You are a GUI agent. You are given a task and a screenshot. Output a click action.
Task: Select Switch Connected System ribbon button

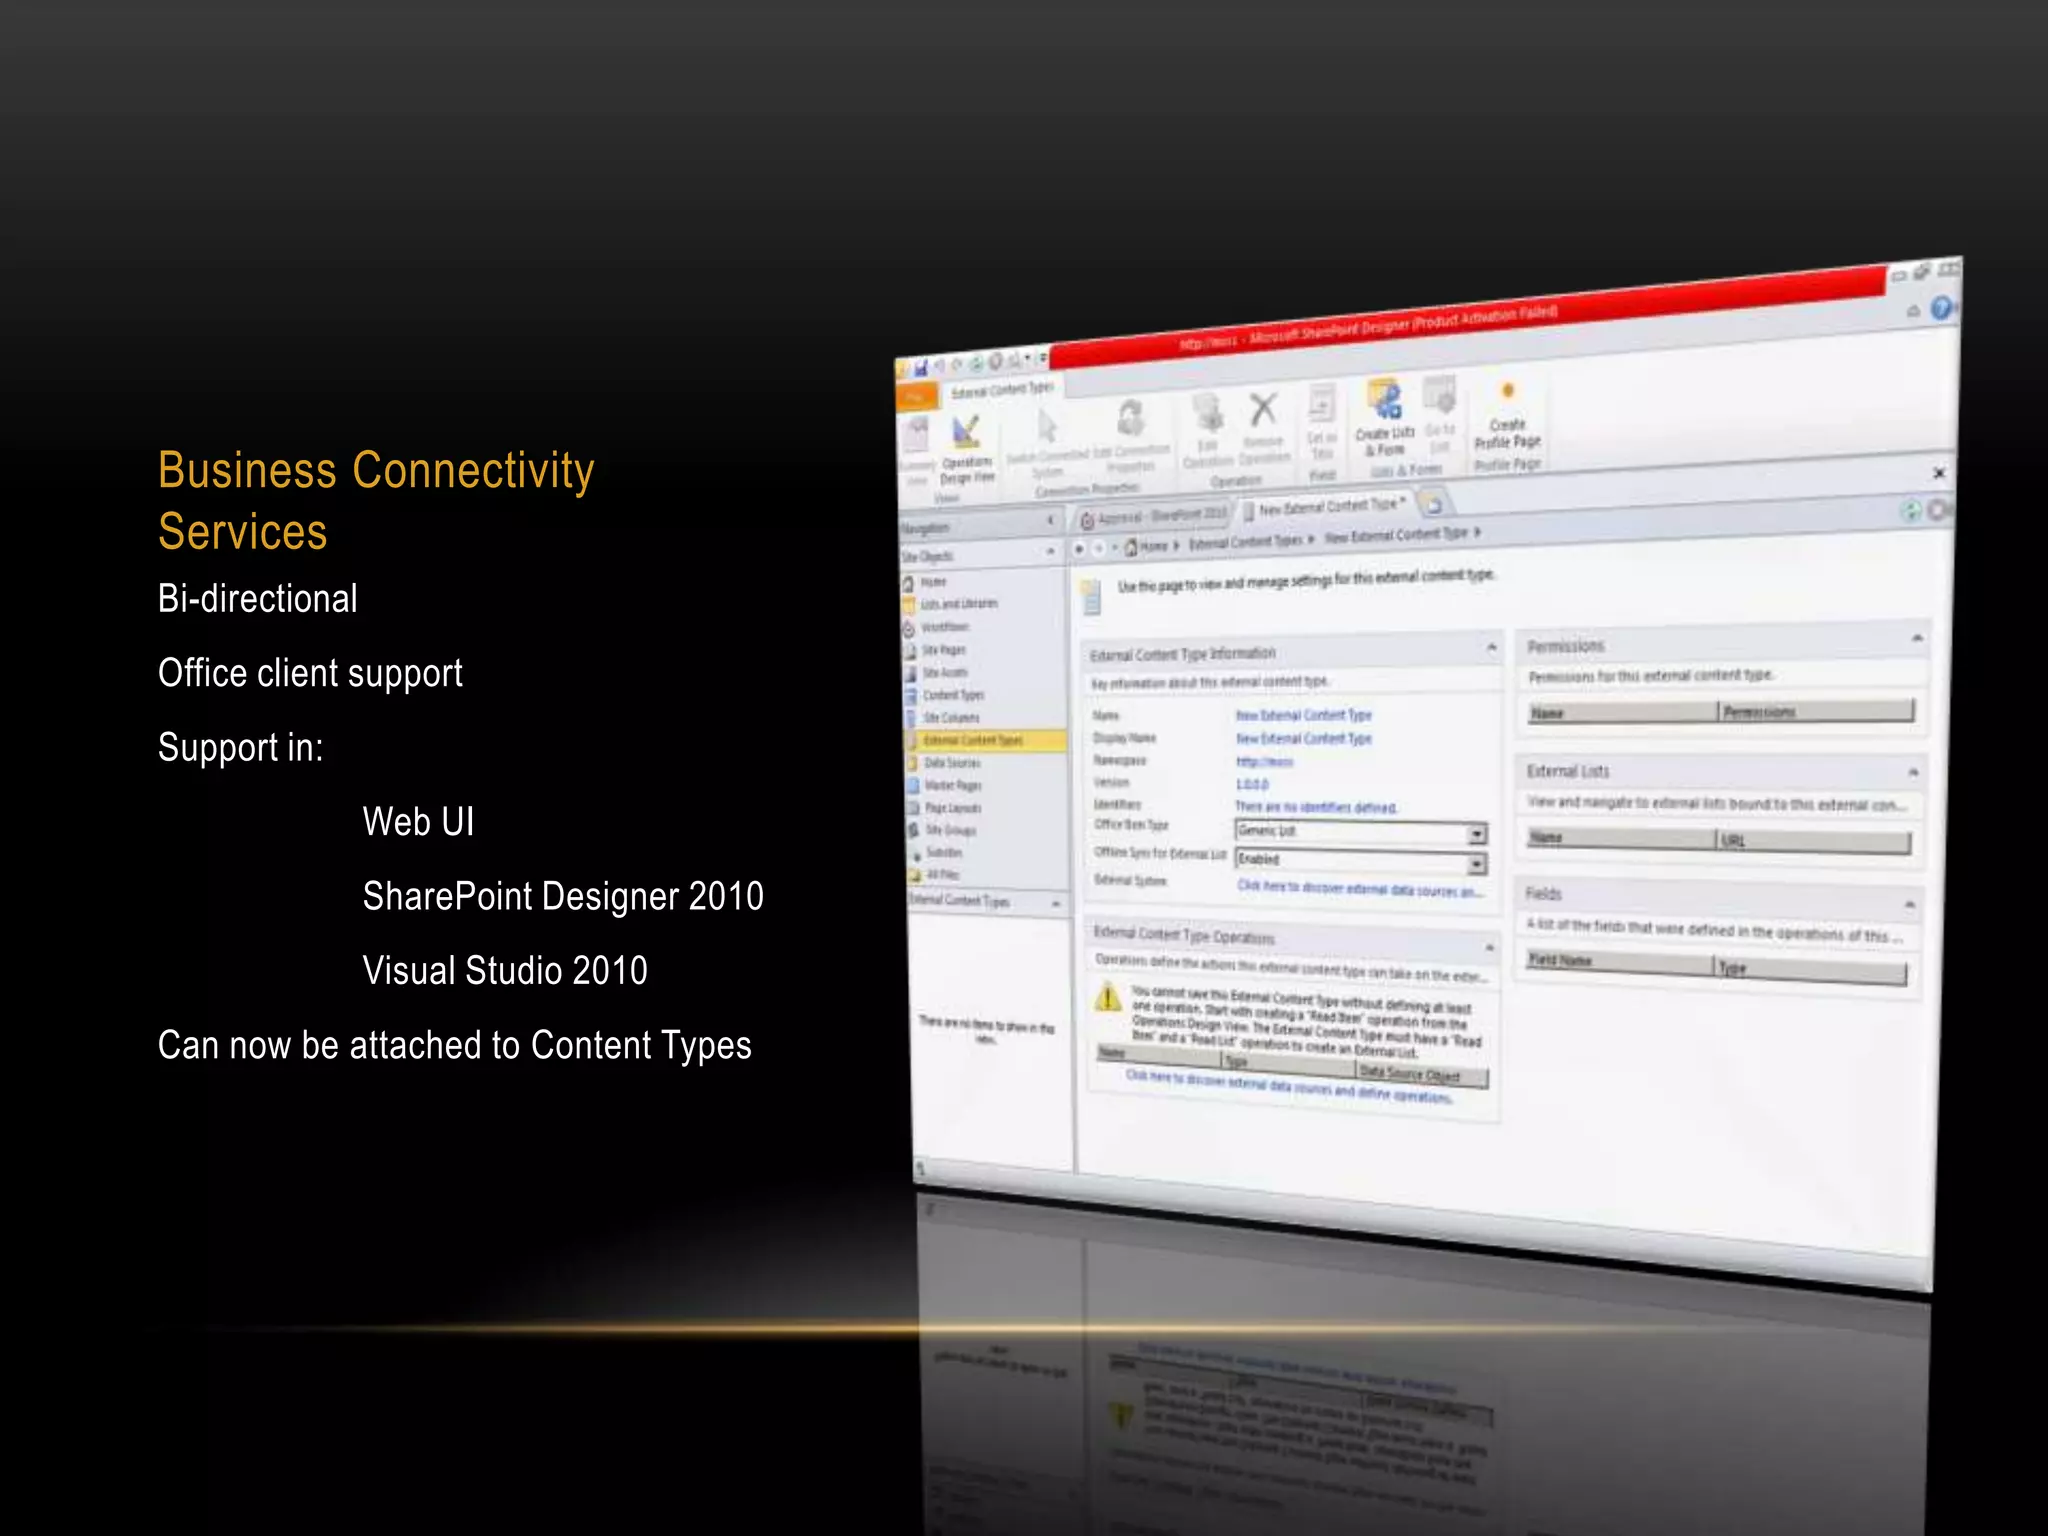point(1047,444)
